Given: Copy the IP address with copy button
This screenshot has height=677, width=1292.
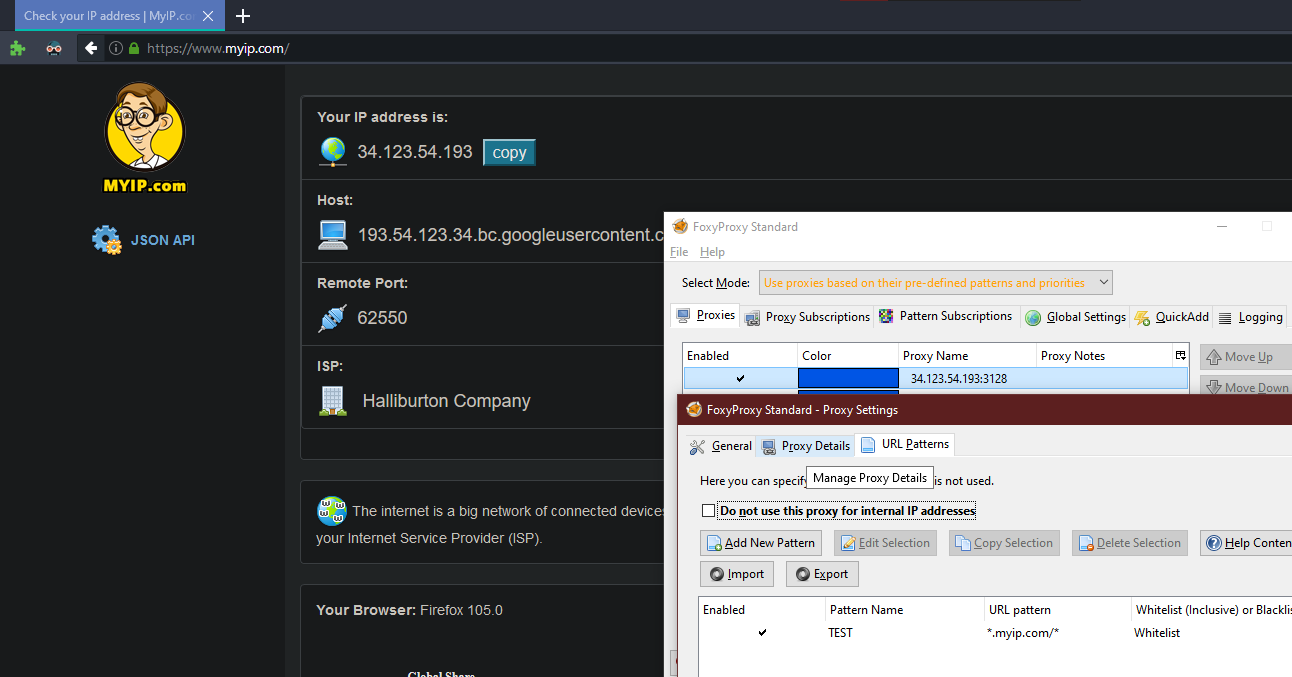Looking at the screenshot, I should point(509,152).
